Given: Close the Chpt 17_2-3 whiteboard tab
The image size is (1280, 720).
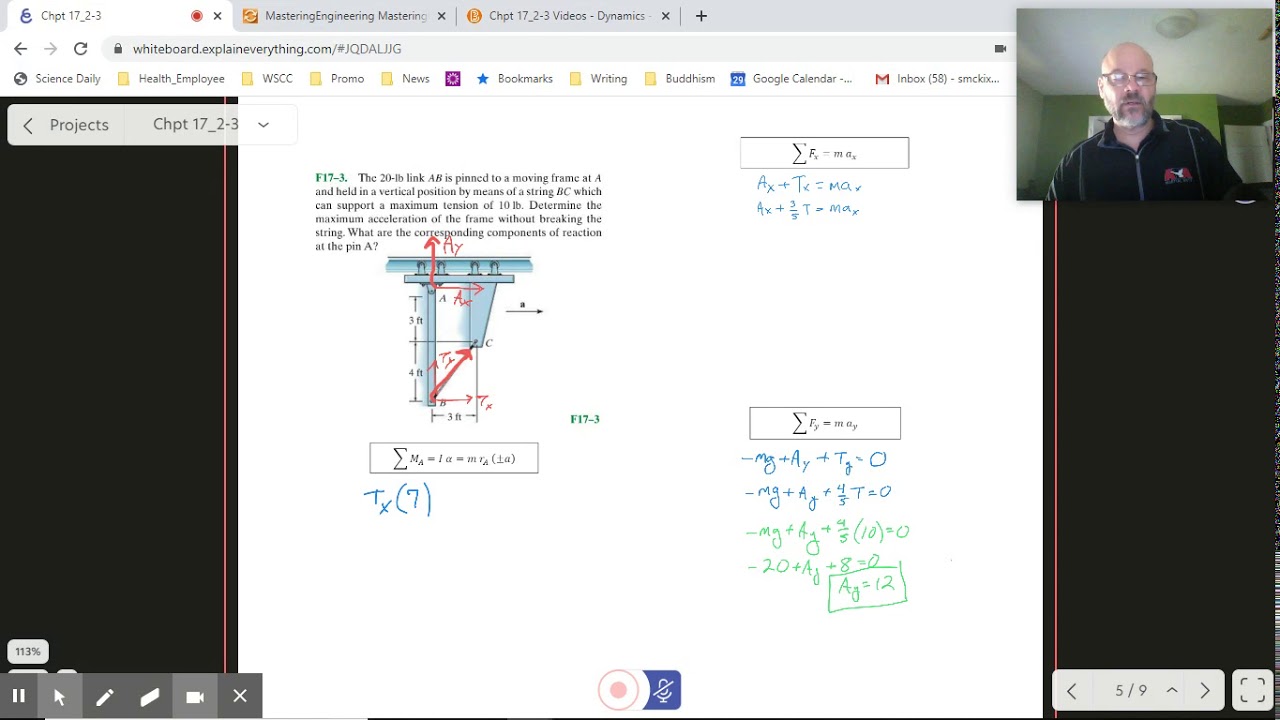Looking at the screenshot, I should [x=217, y=16].
